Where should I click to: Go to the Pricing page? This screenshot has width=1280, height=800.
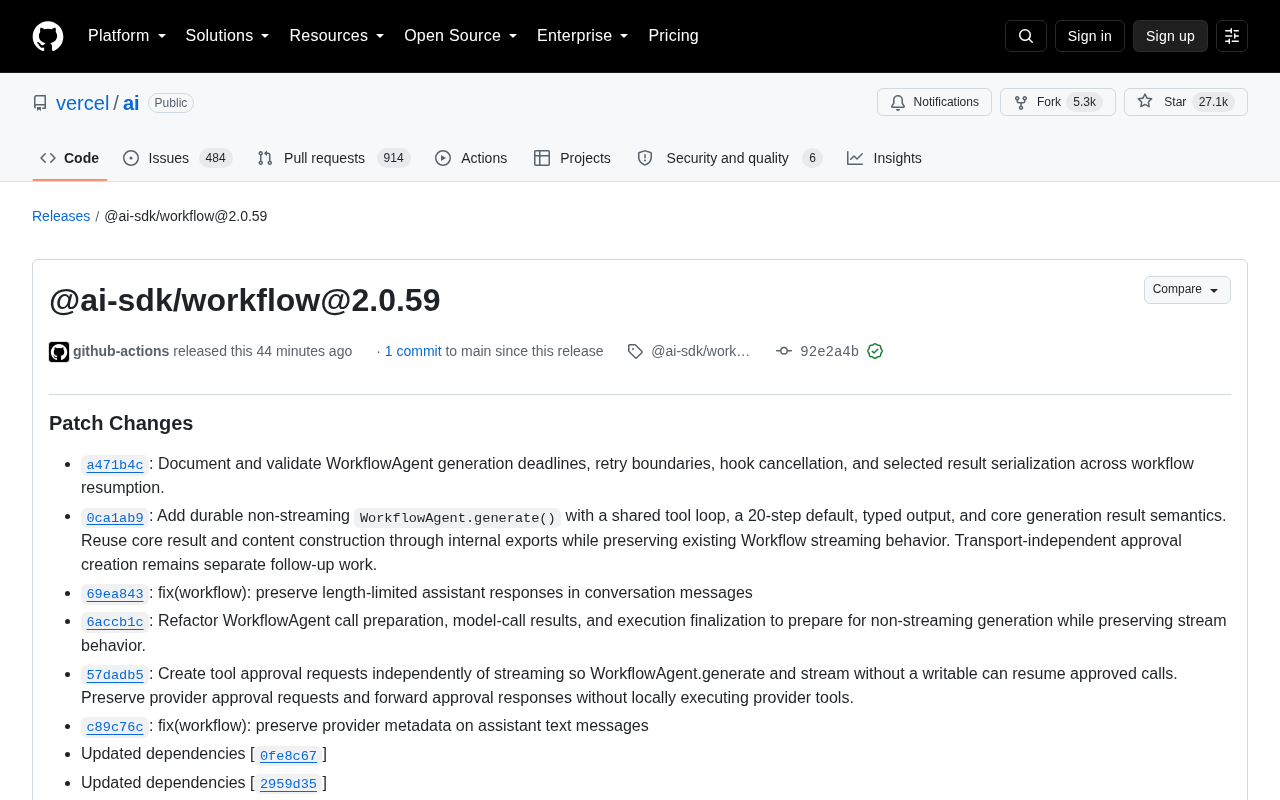(x=673, y=36)
